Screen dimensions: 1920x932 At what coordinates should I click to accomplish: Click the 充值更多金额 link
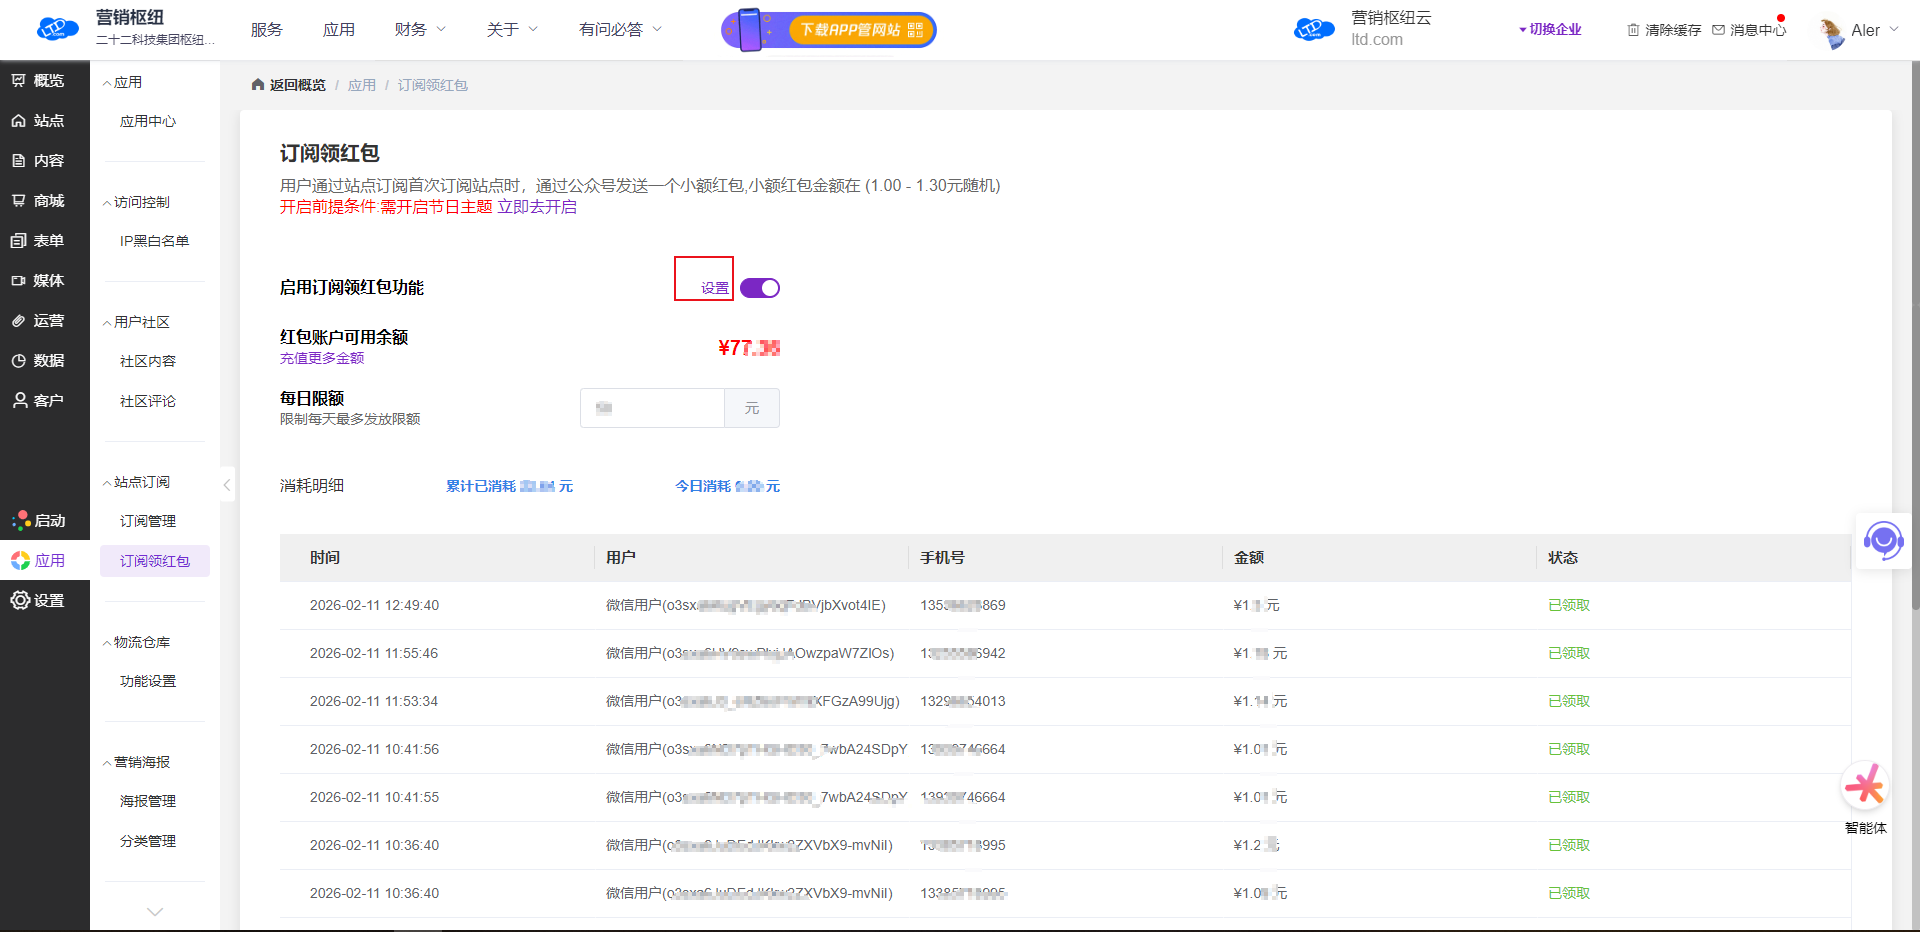click(x=322, y=358)
